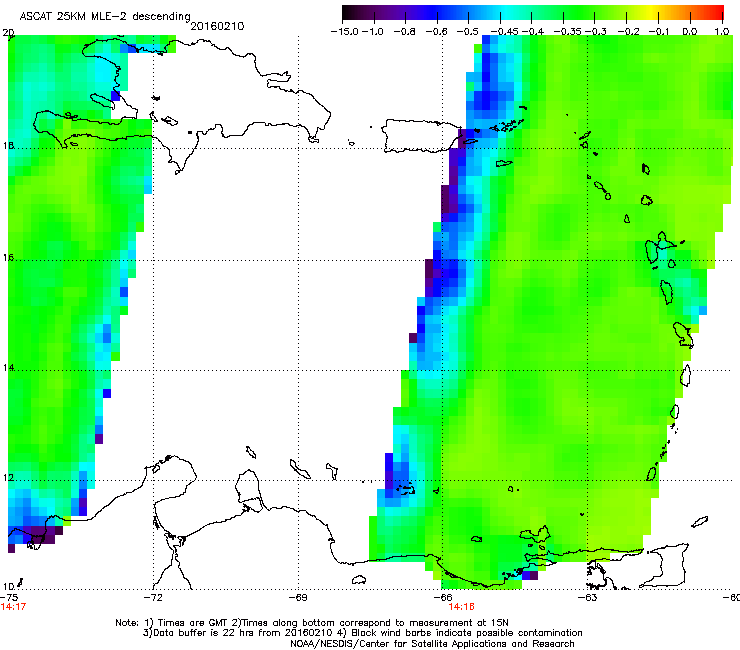Click the latitude label '16'

tap(8, 258)
